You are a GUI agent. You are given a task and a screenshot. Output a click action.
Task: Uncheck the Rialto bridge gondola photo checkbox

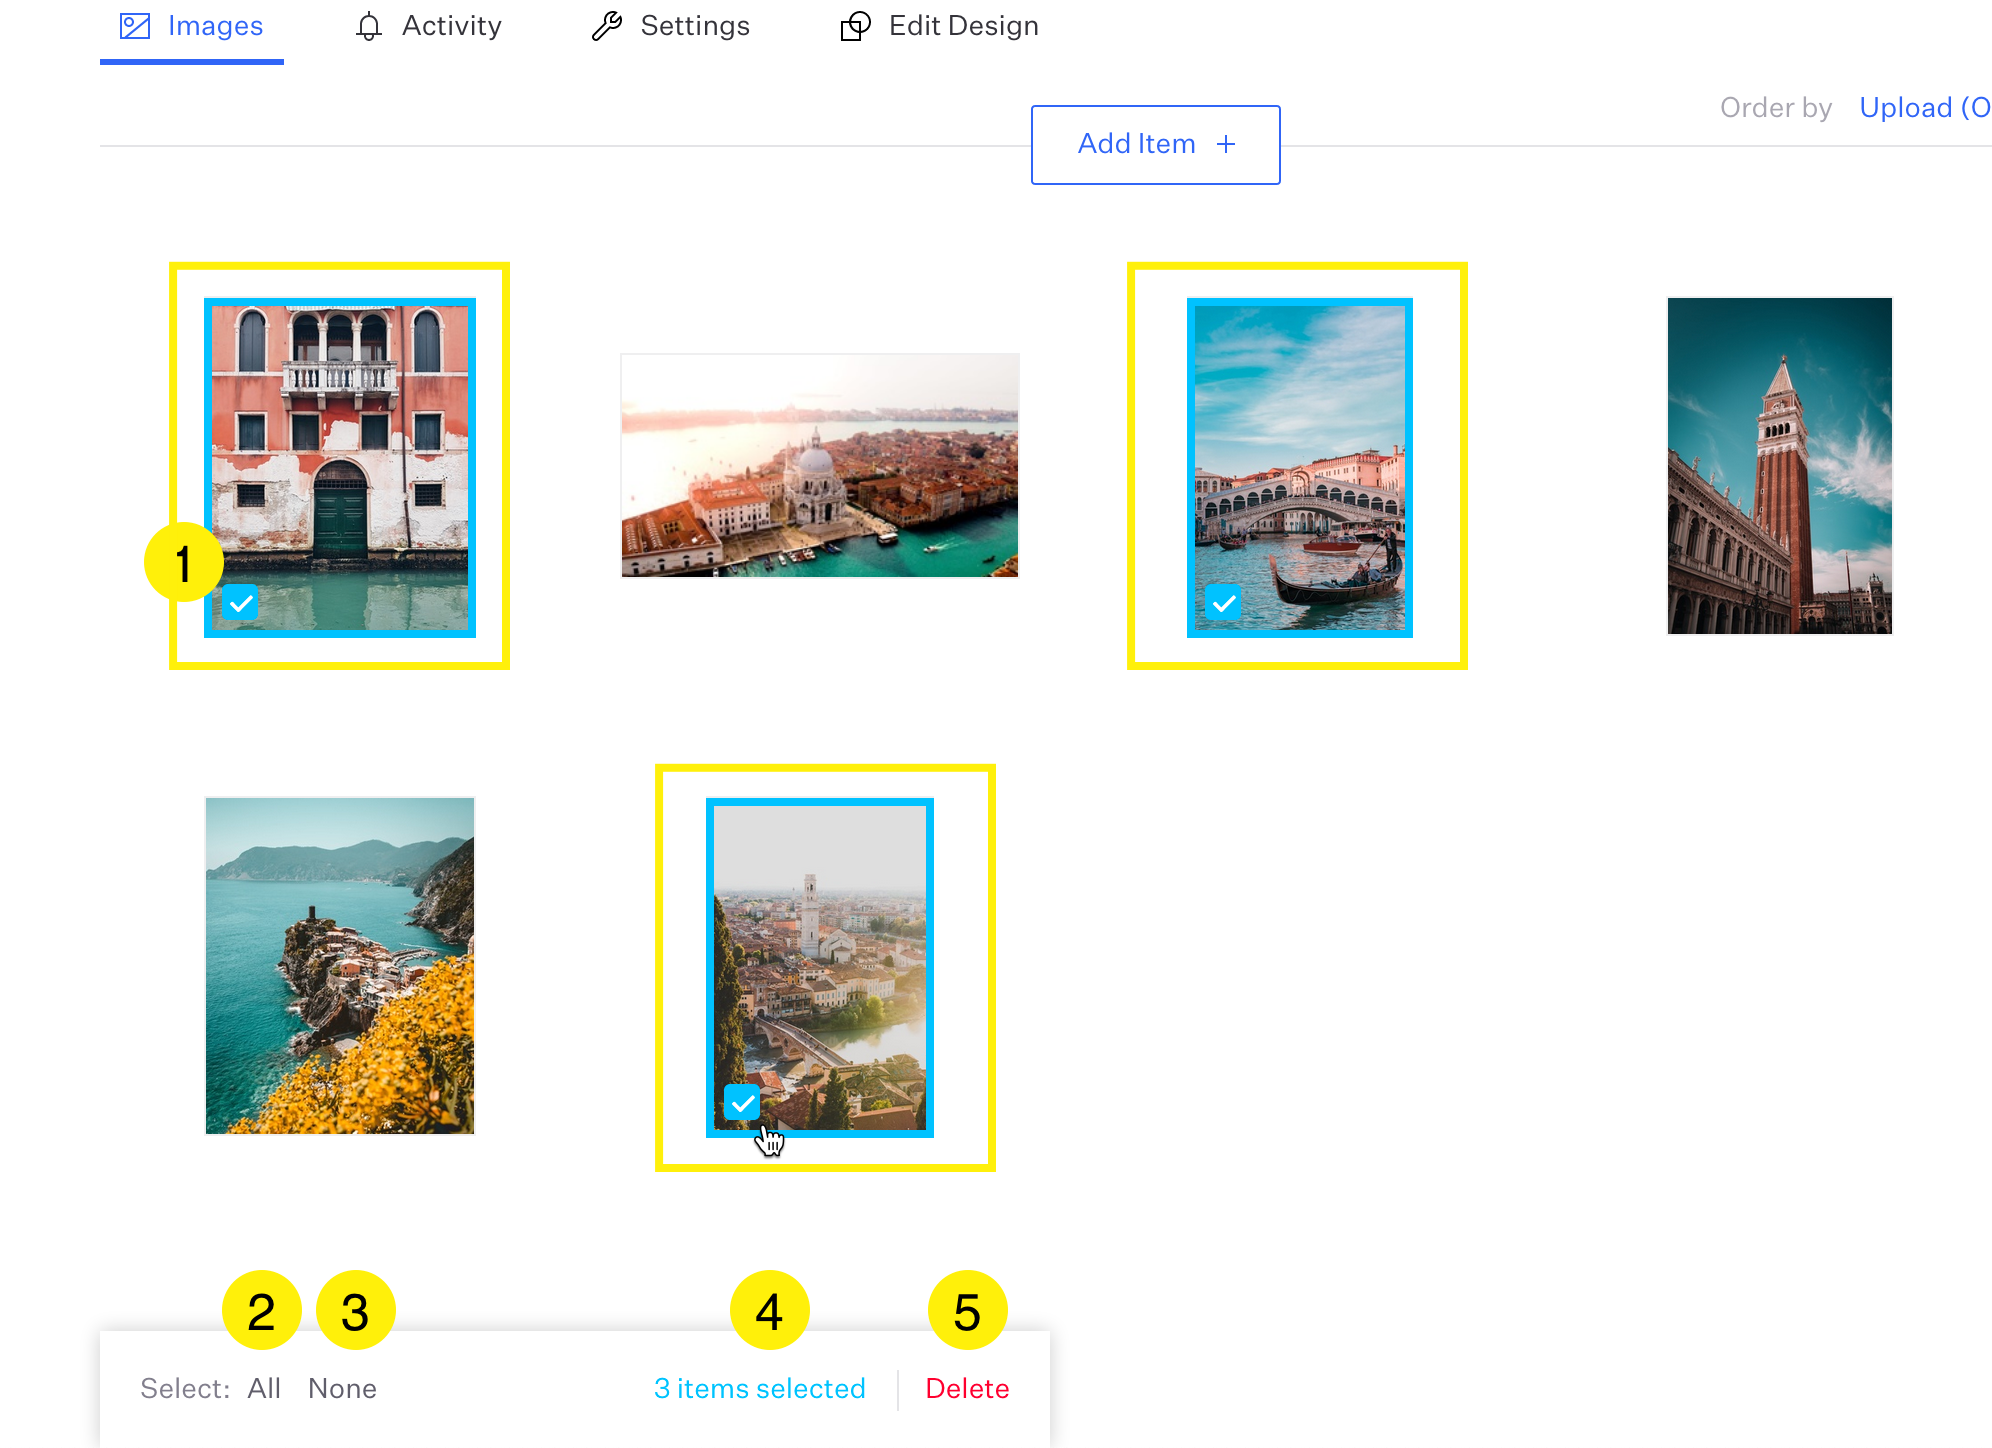pyautogui.click(x=1223, y=603)
